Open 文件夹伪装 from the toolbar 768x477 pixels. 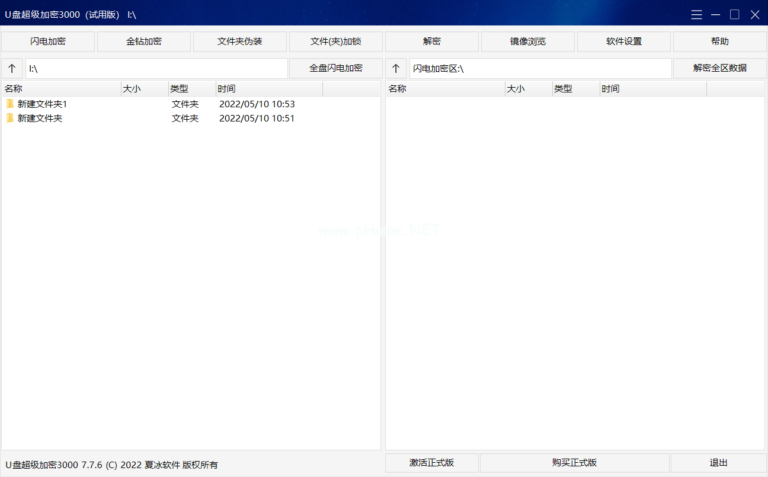240,42
